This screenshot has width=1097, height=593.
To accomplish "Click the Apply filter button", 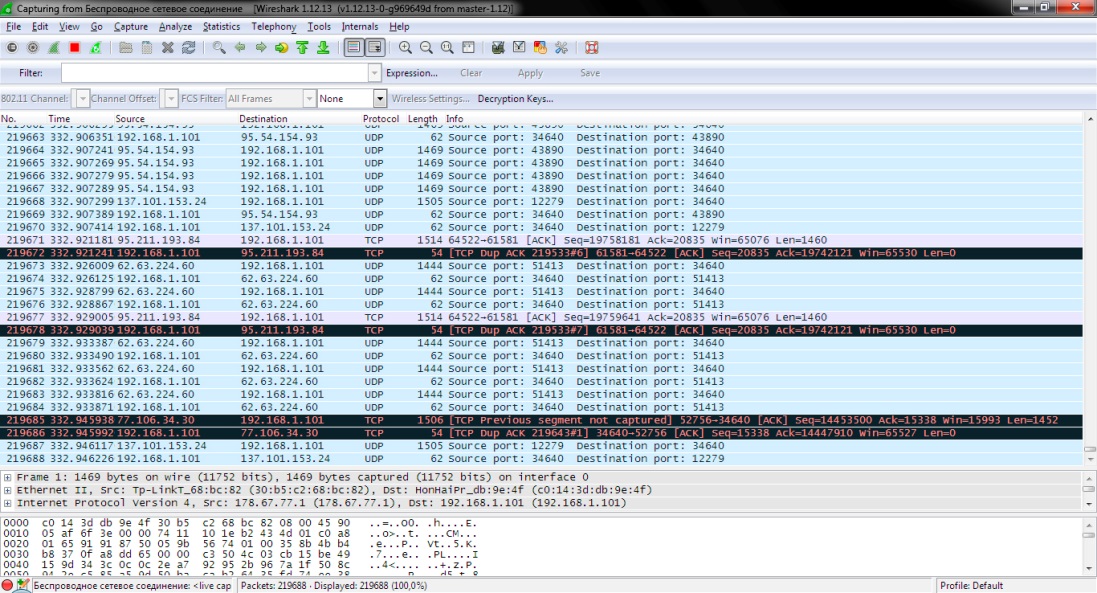I will click(x=530, y=73).
